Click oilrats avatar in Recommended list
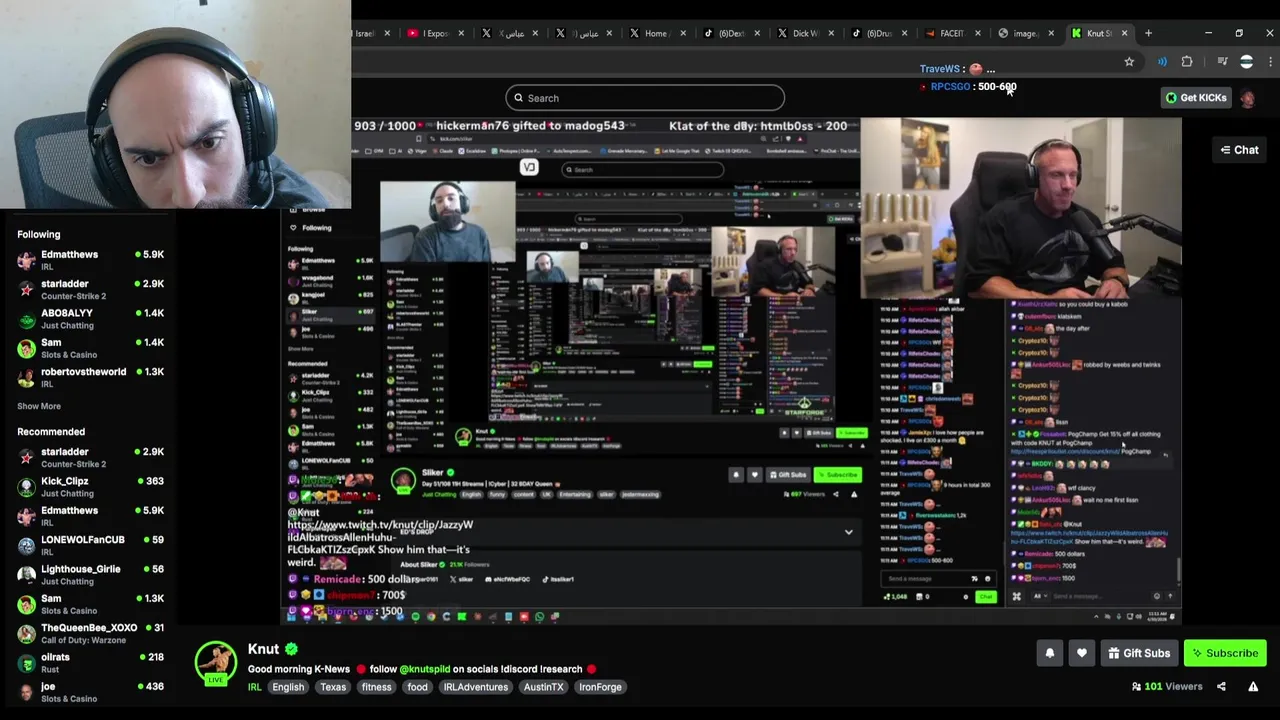Viewport: 1280px width, 720px height. click(26, 663)
